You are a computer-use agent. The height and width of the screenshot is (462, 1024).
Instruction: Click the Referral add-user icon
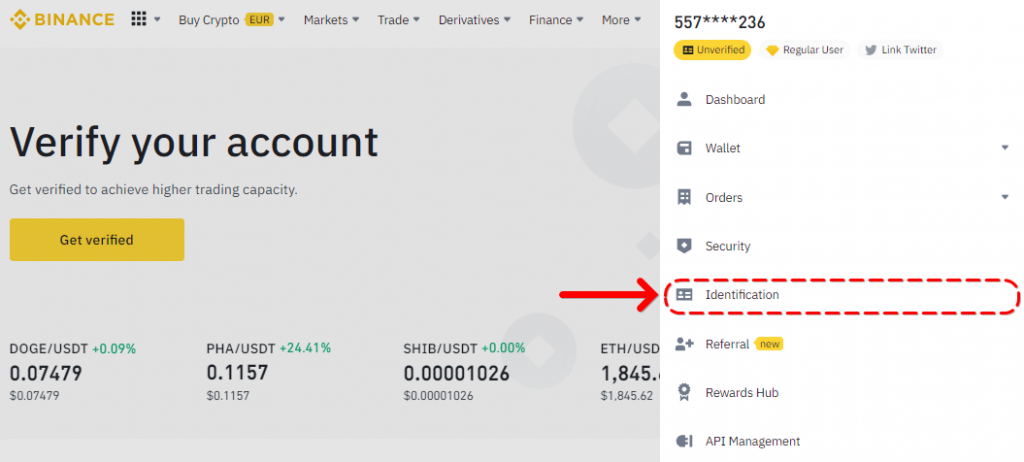684,344
